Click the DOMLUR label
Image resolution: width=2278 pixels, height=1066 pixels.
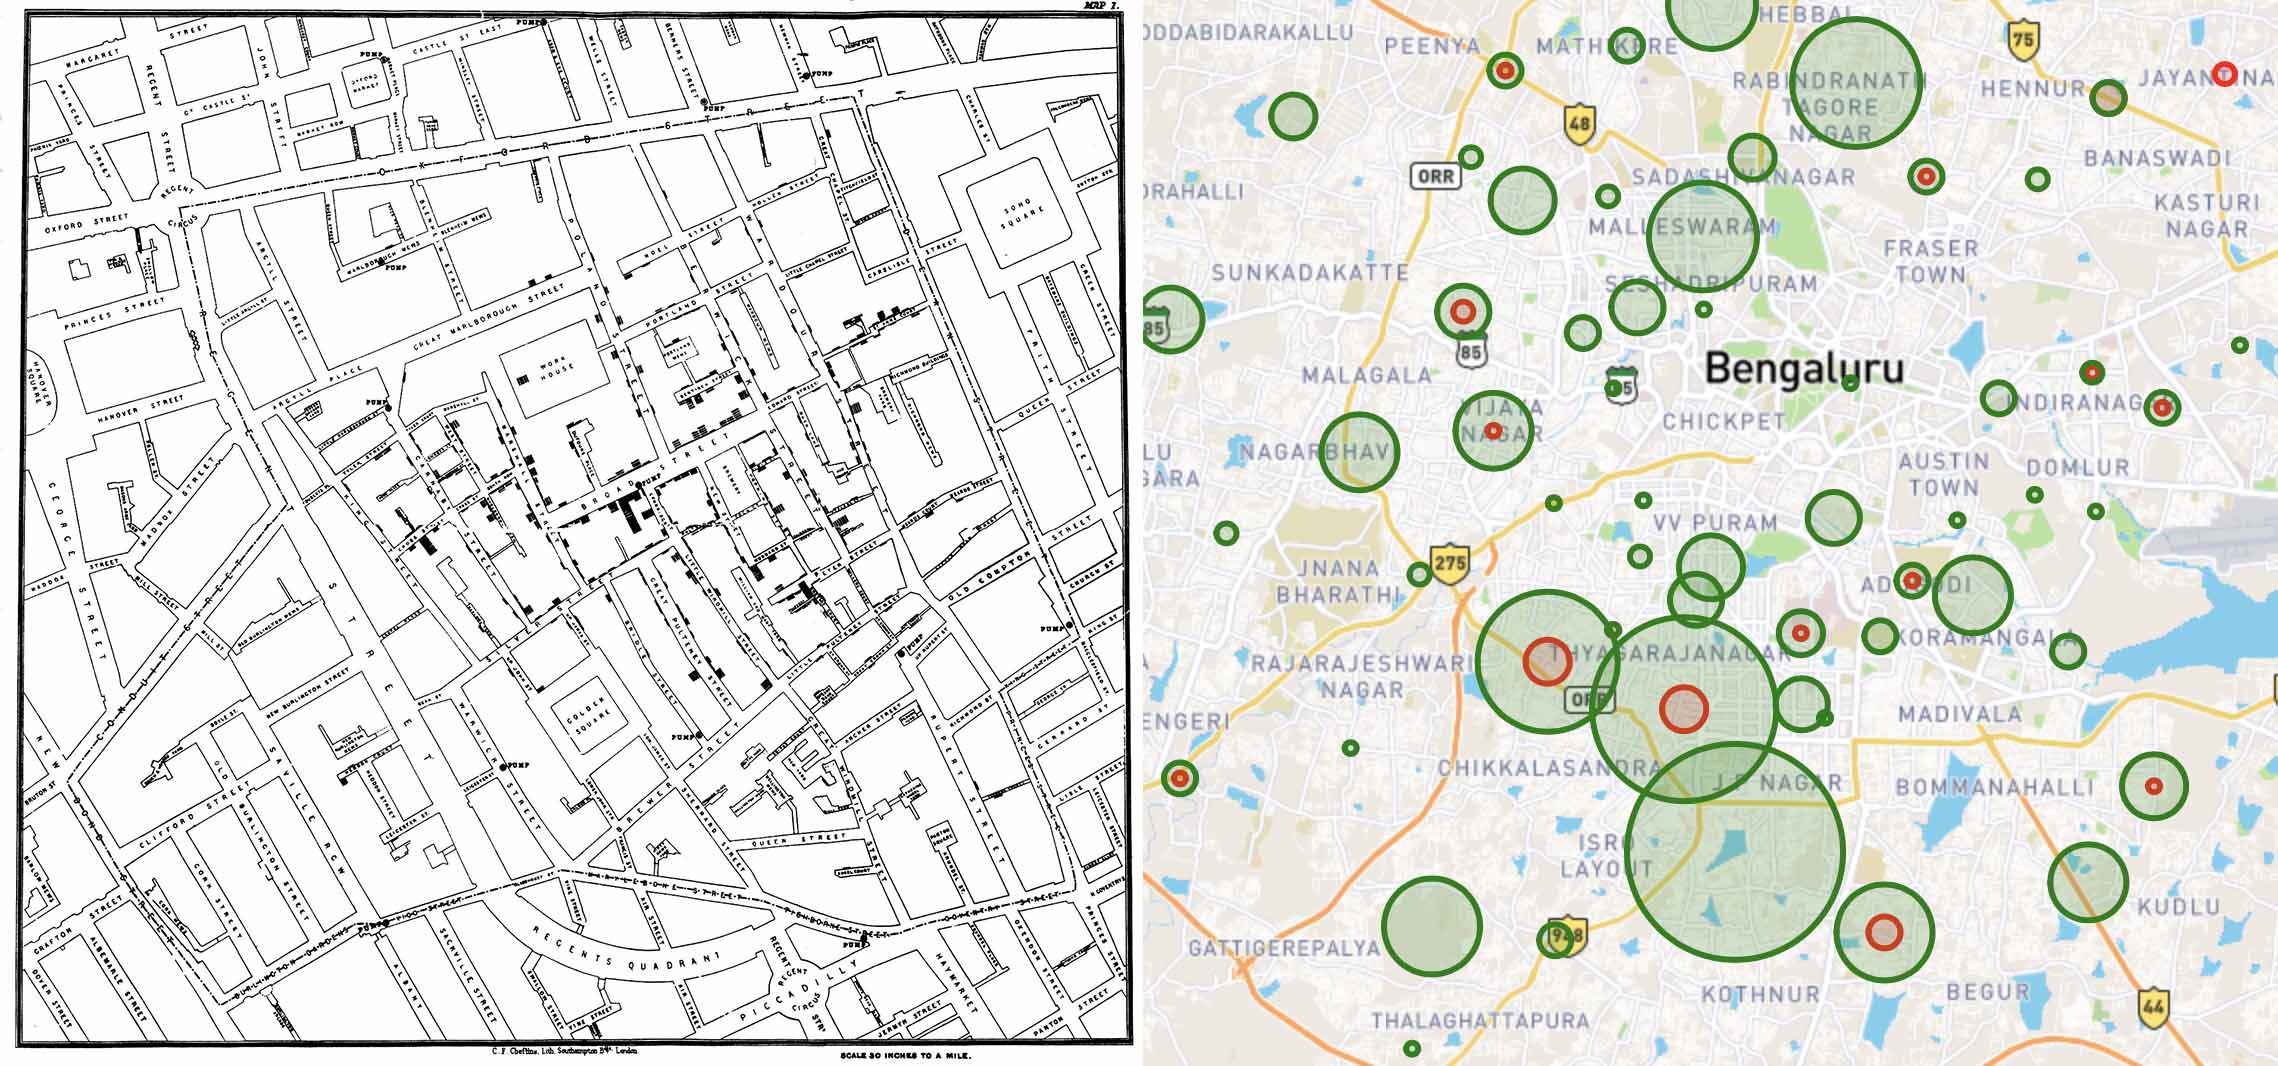coord(2077,468)
